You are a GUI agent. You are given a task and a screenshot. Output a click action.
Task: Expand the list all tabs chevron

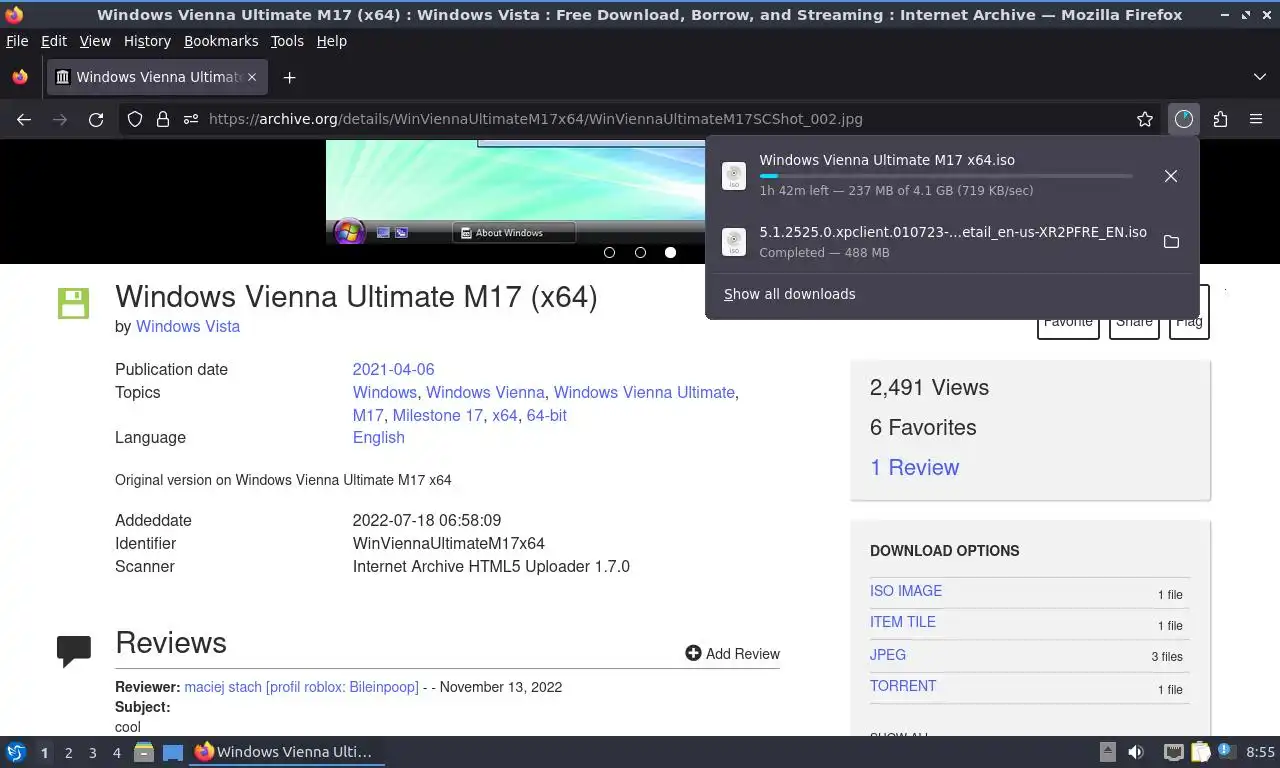pyautogui.click(x=1259, y=77)
